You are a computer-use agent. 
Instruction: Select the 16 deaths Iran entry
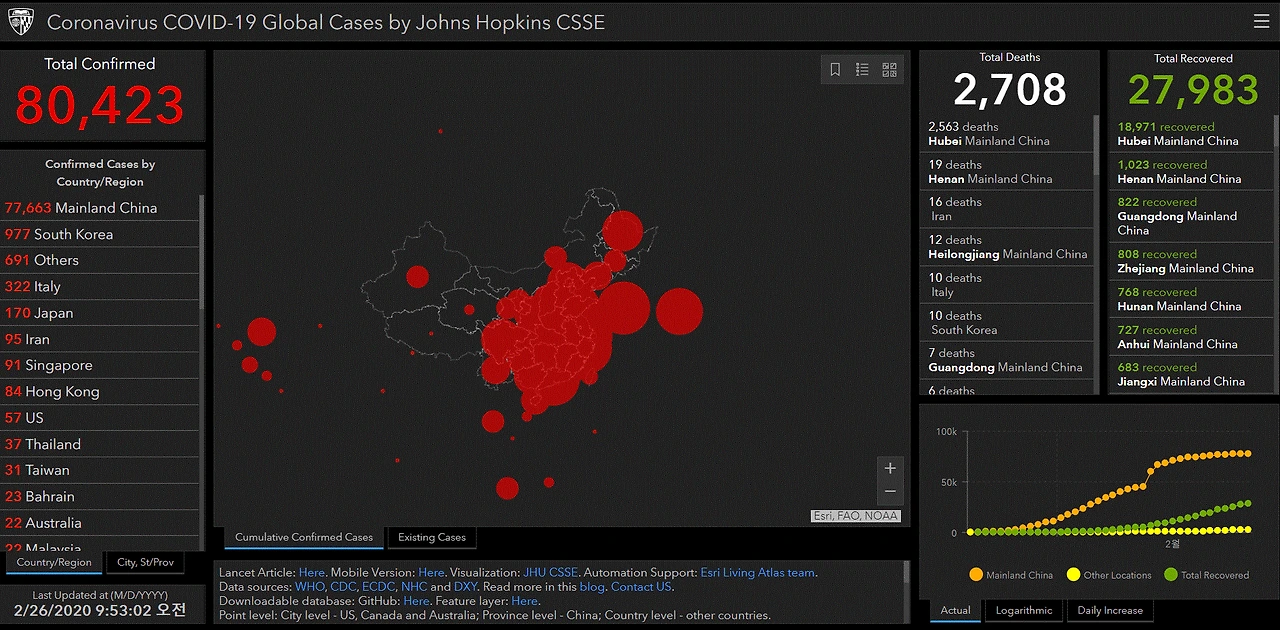1007,209
